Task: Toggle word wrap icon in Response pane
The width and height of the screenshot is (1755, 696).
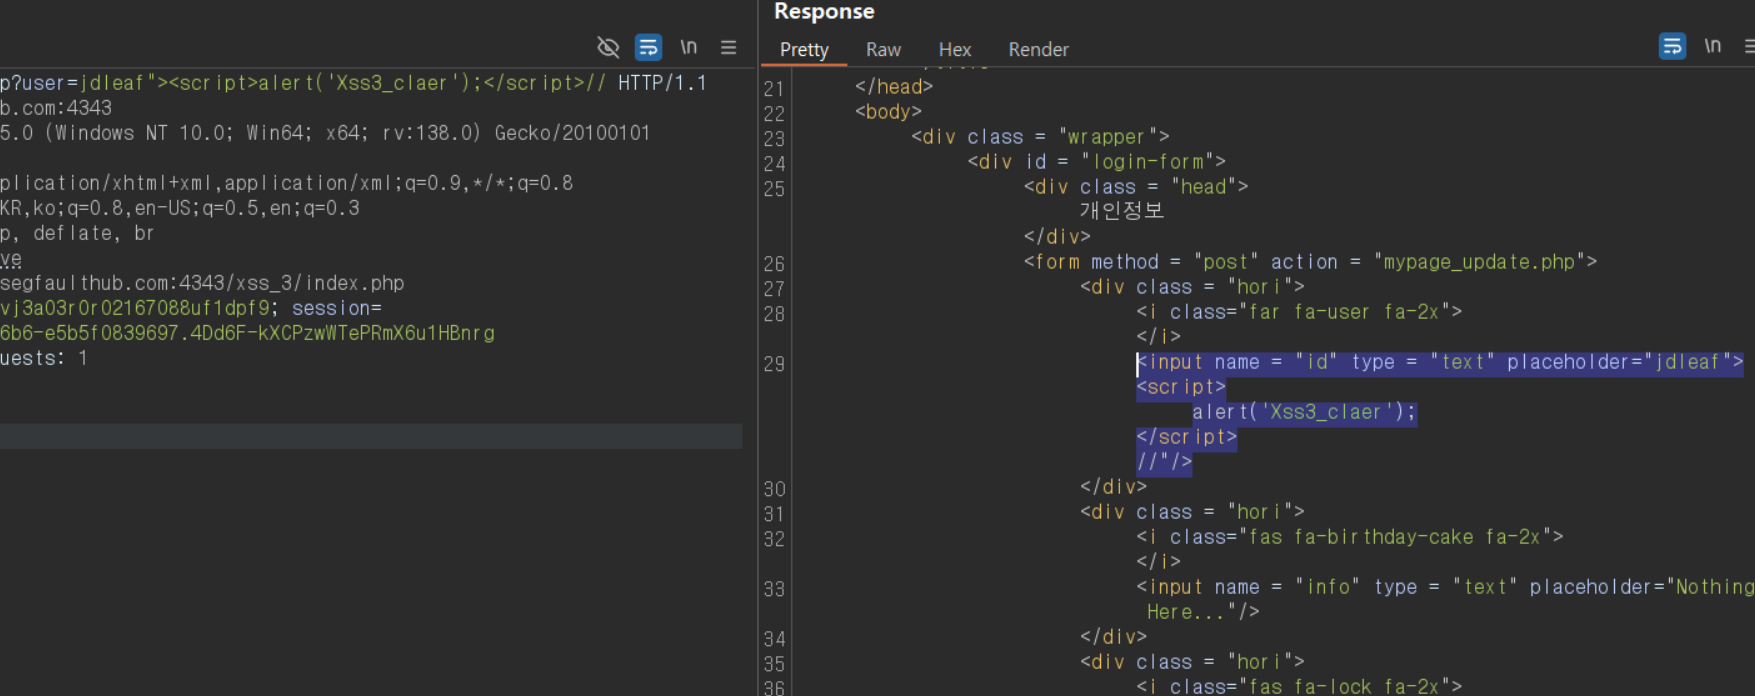Action: pyautogui.click(x=1672, y=46)
